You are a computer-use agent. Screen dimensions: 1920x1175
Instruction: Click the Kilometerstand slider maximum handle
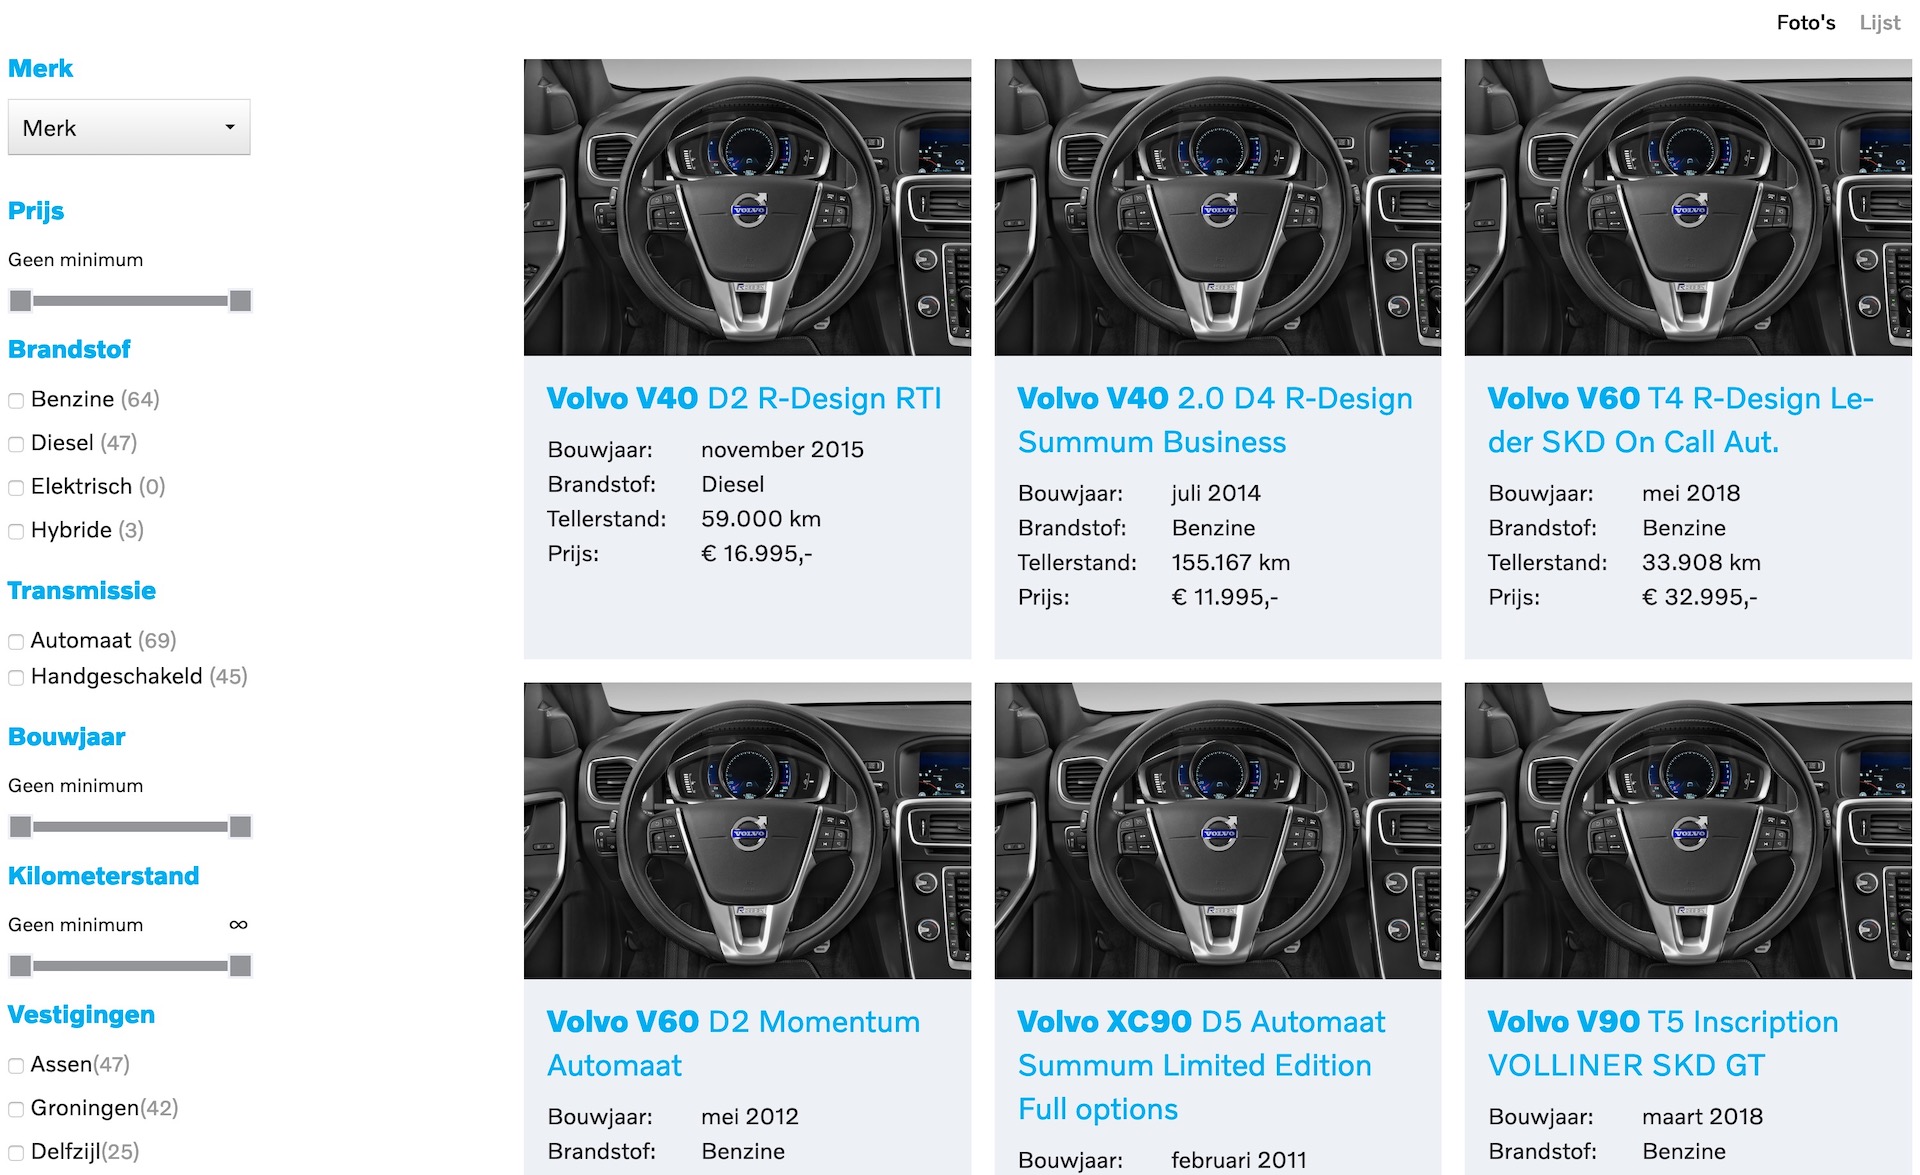click(x=240, y=965)
